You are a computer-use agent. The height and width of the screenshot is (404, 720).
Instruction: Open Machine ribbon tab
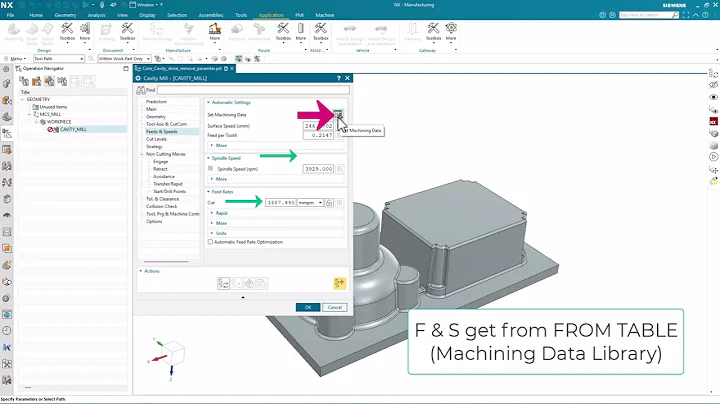click(325, 15)
